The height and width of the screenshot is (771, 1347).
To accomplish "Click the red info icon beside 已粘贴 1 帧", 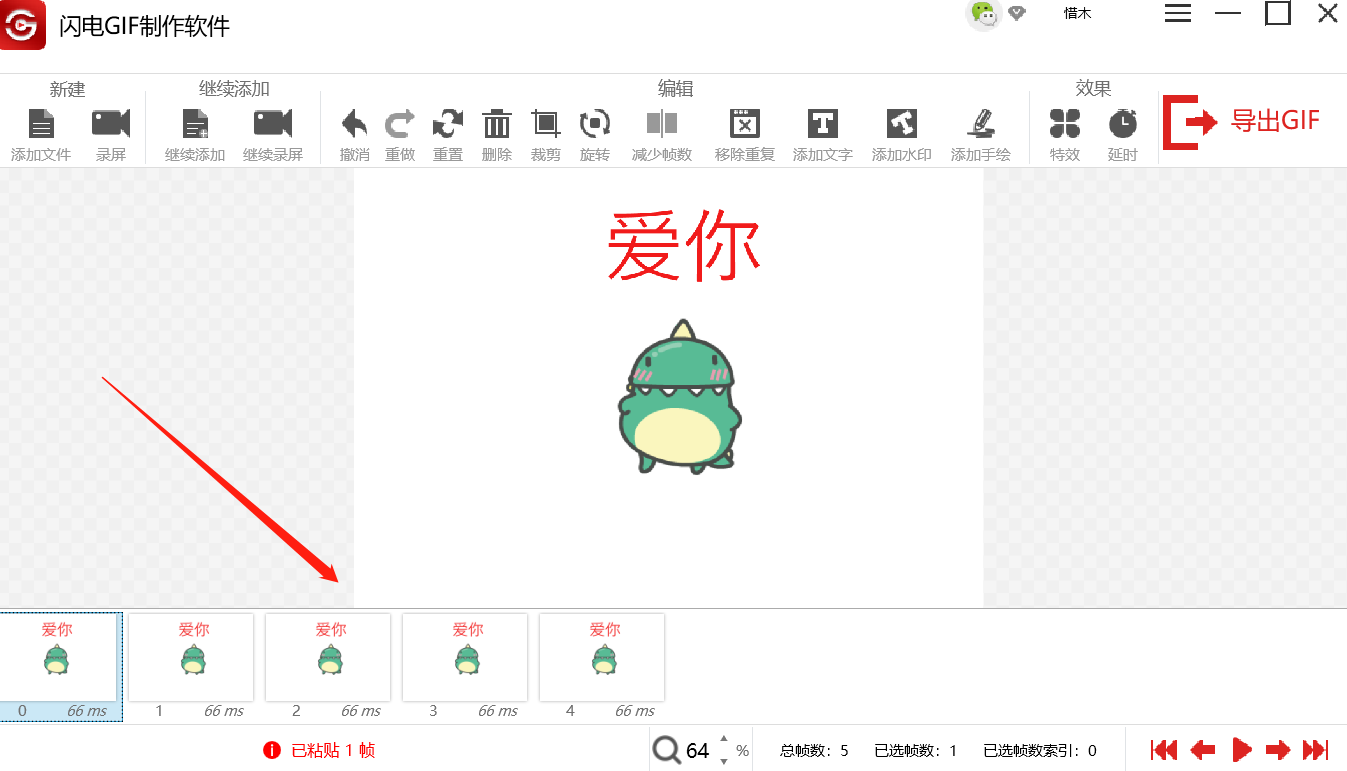I will pos(271,750).
